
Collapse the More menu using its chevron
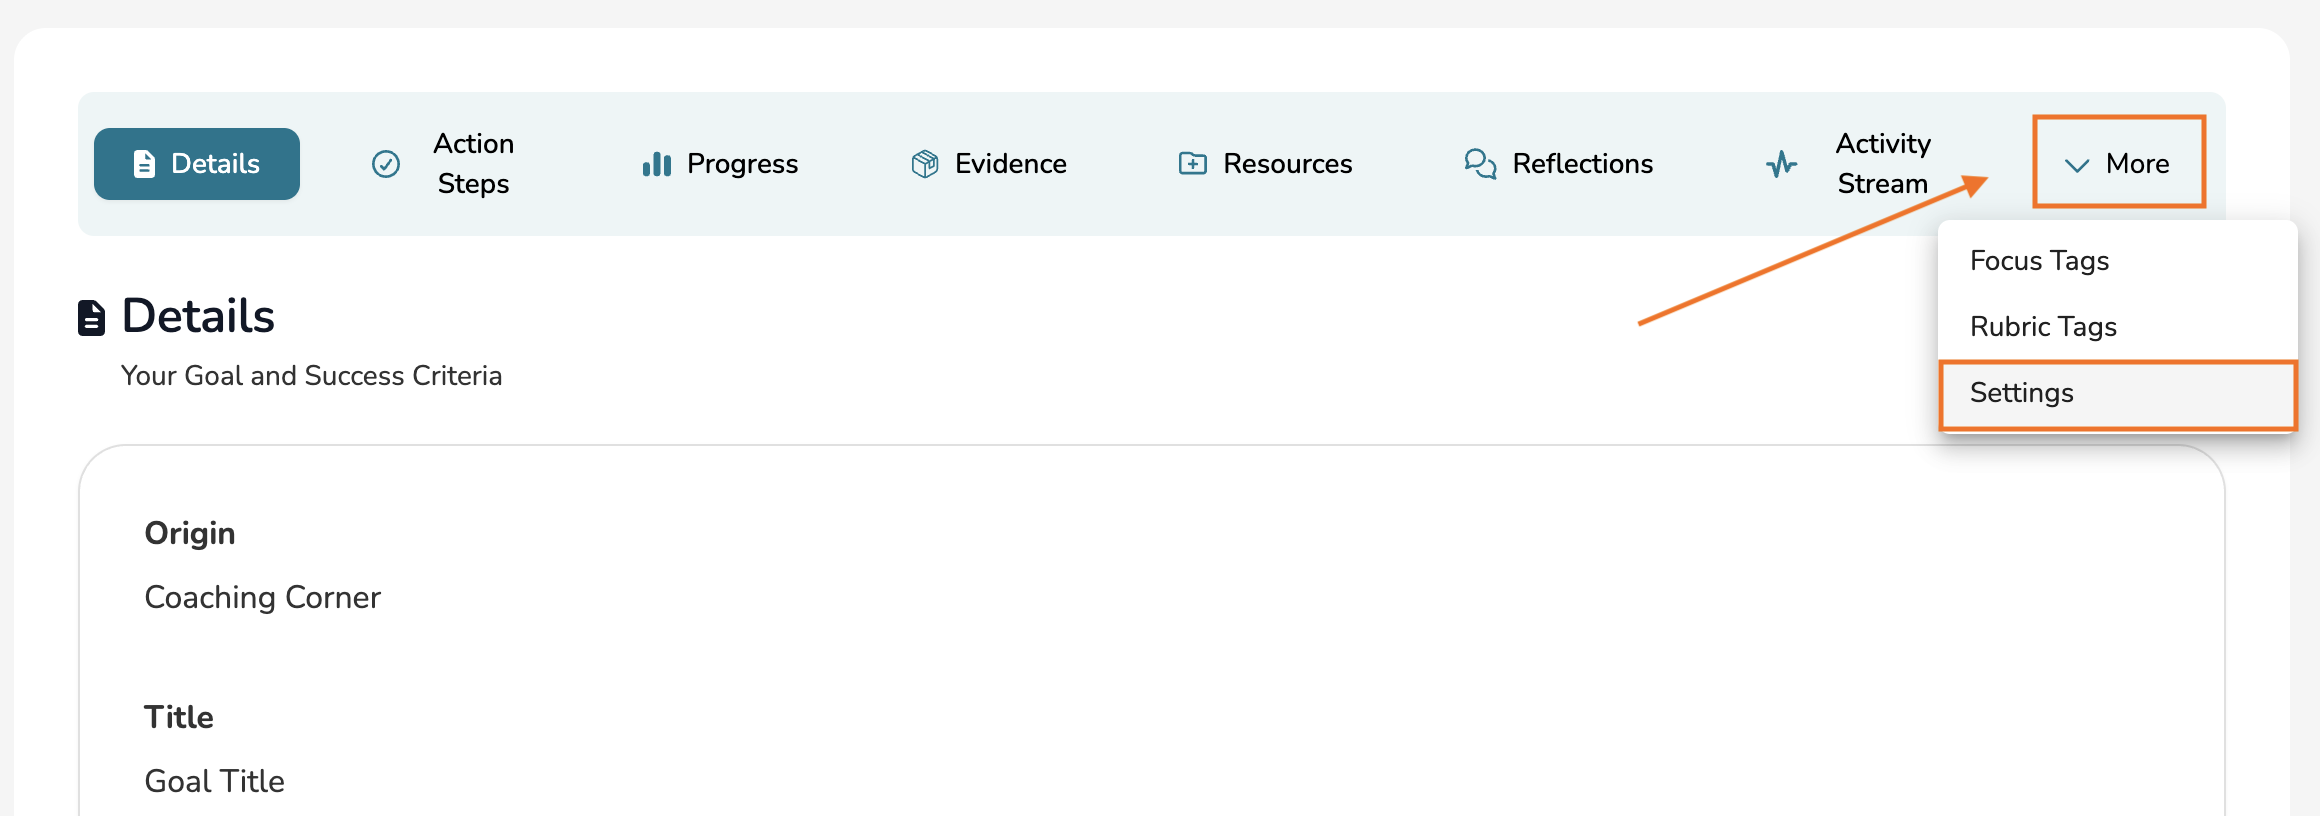2077,165
